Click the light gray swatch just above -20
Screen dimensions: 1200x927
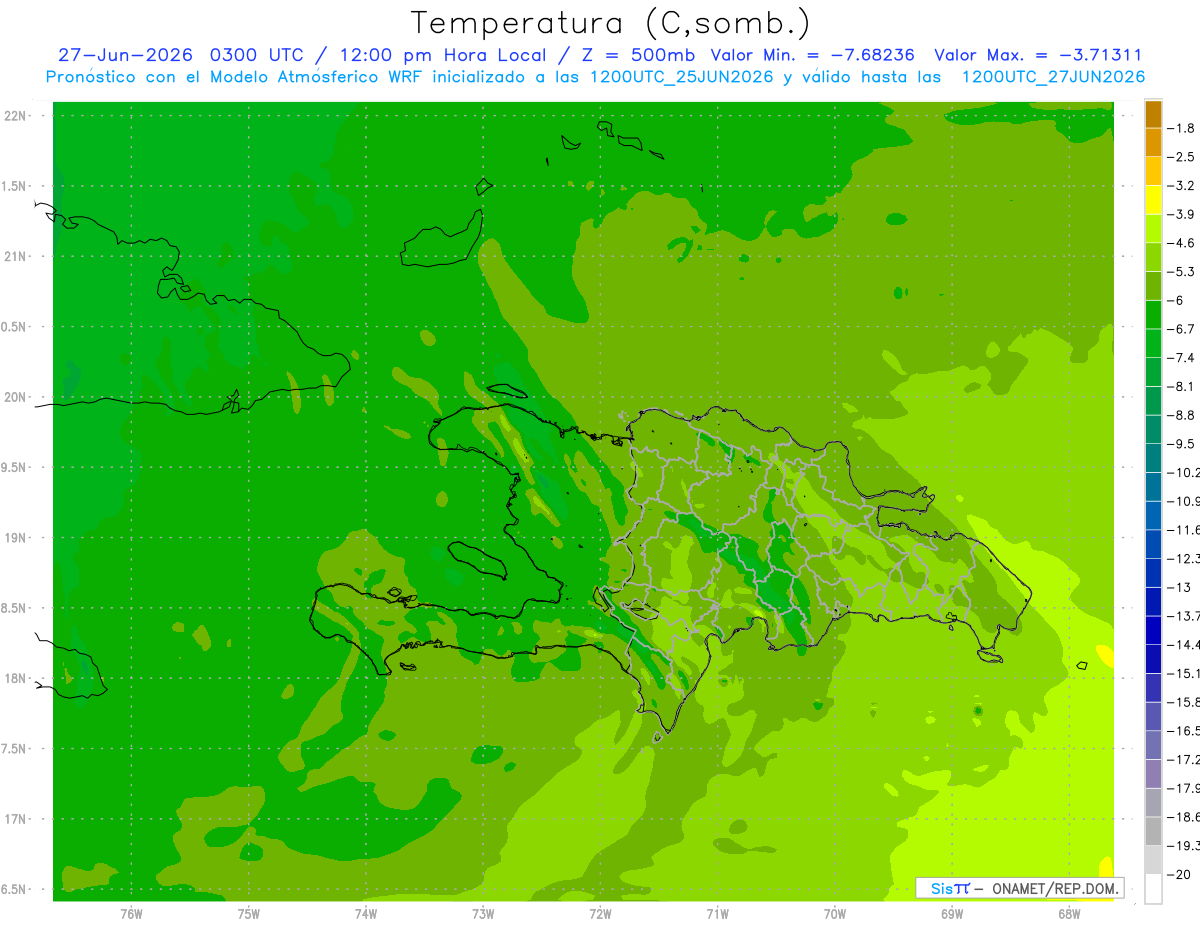click(x=1153, y=860)
